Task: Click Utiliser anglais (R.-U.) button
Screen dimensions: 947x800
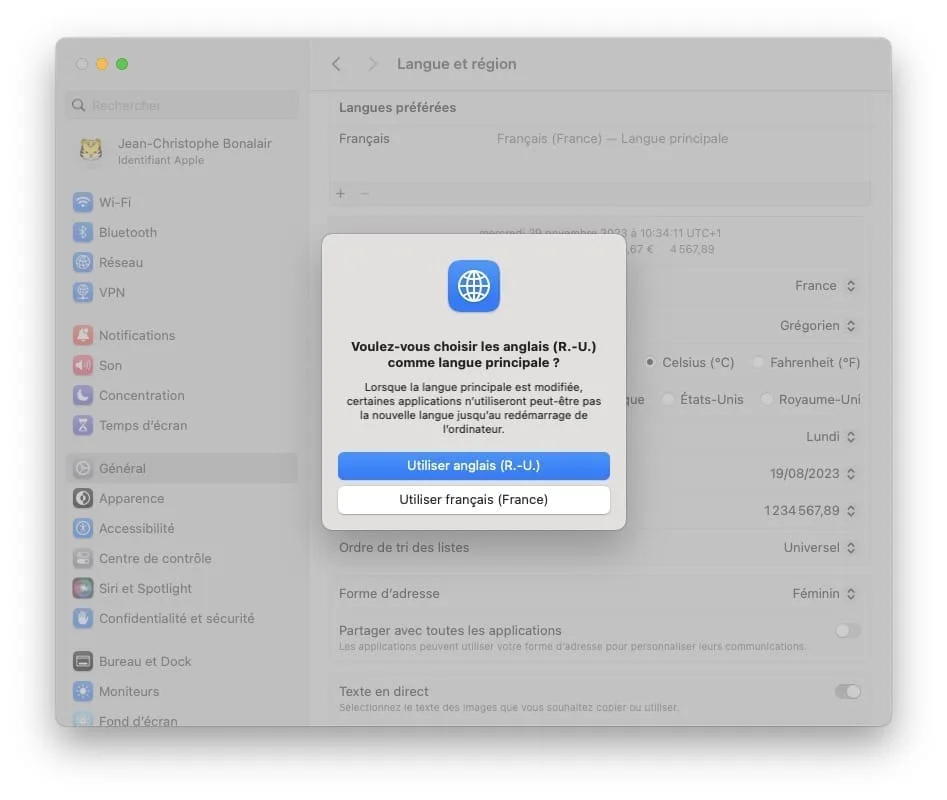Action: coord(473,466)
